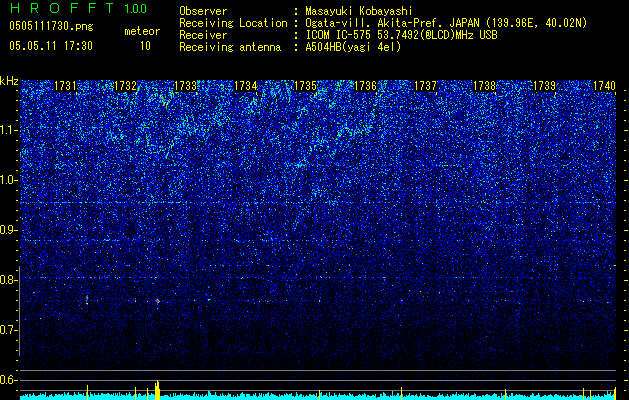Click the Receiving antenna label

click(x=230, y=47)
